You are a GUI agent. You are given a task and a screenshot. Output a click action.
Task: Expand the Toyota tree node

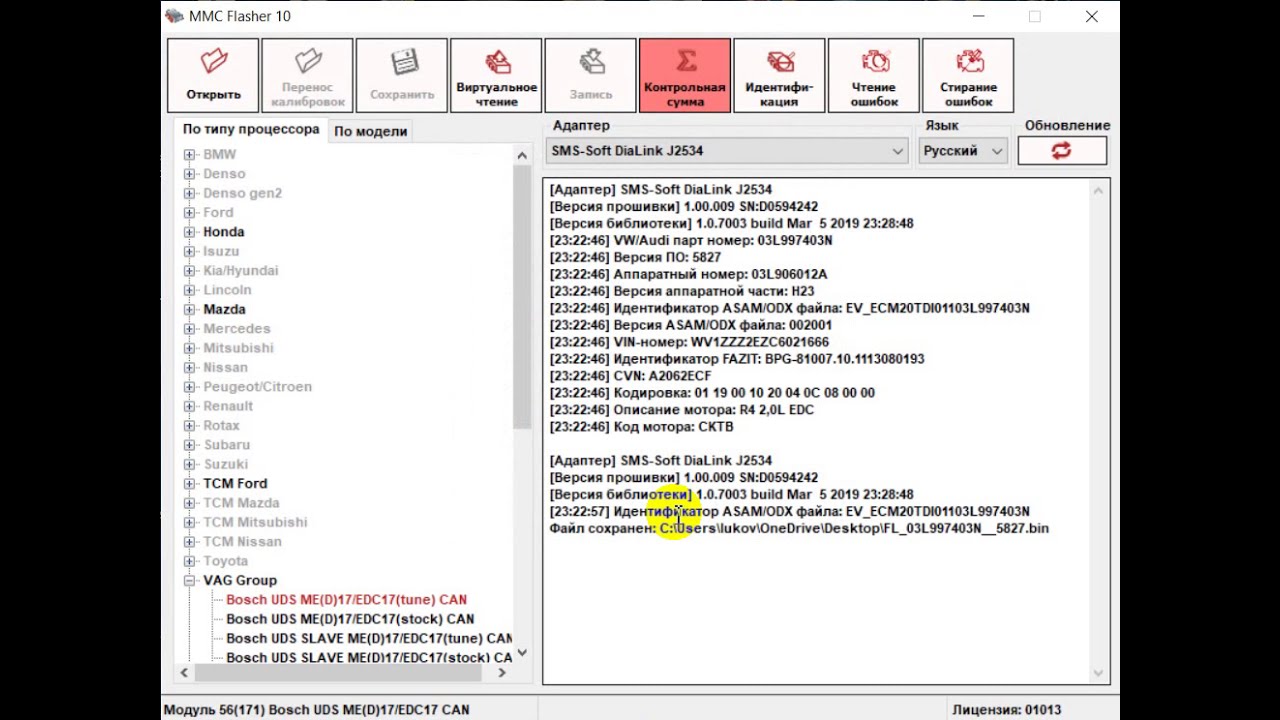tap(189, 562)
